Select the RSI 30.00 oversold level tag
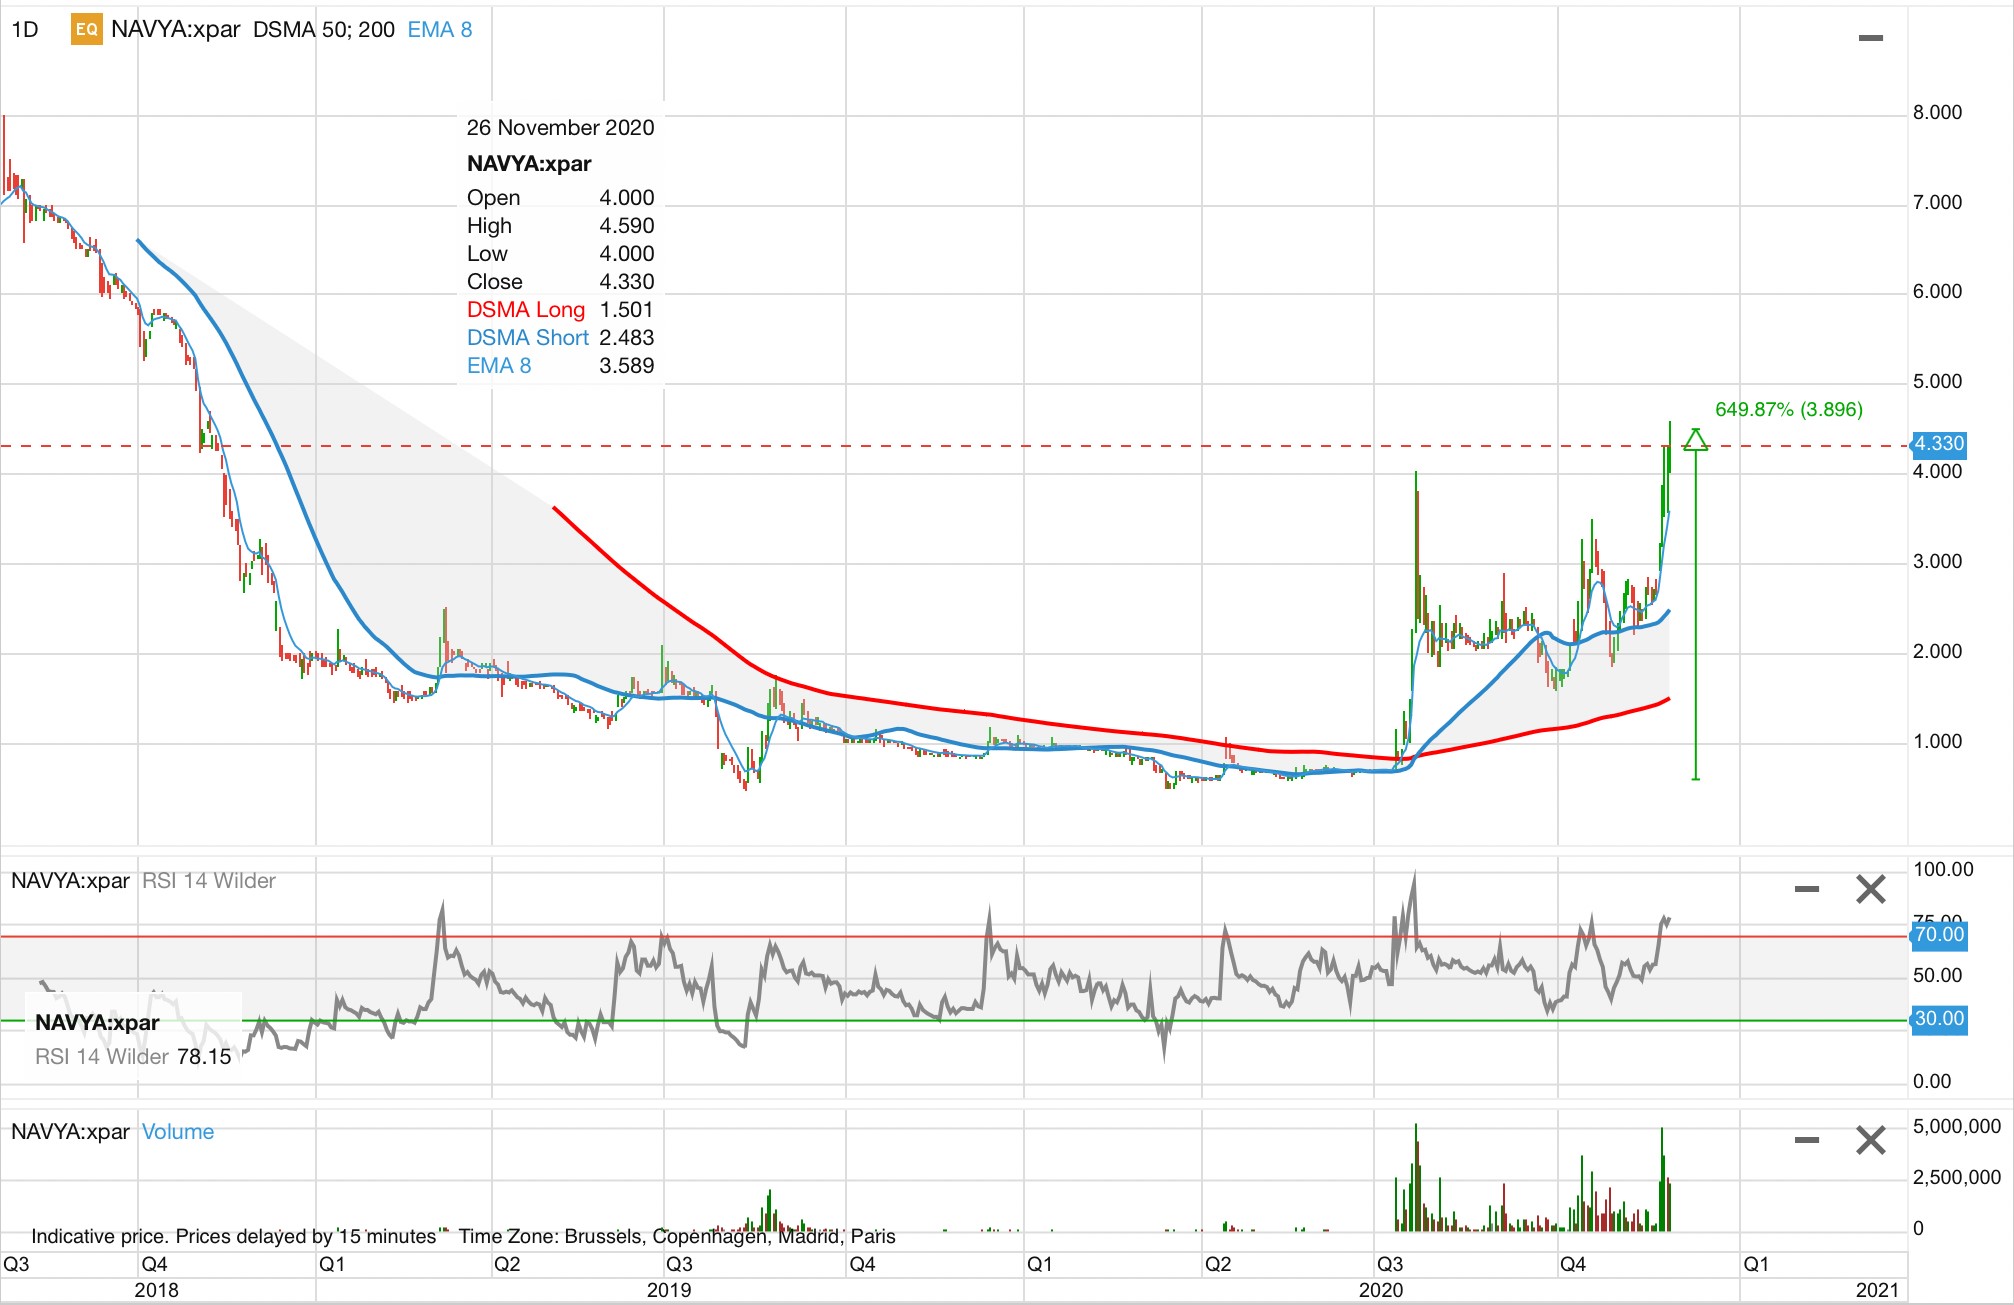2014x1305 pixels. click(x=1939, y=1018)
